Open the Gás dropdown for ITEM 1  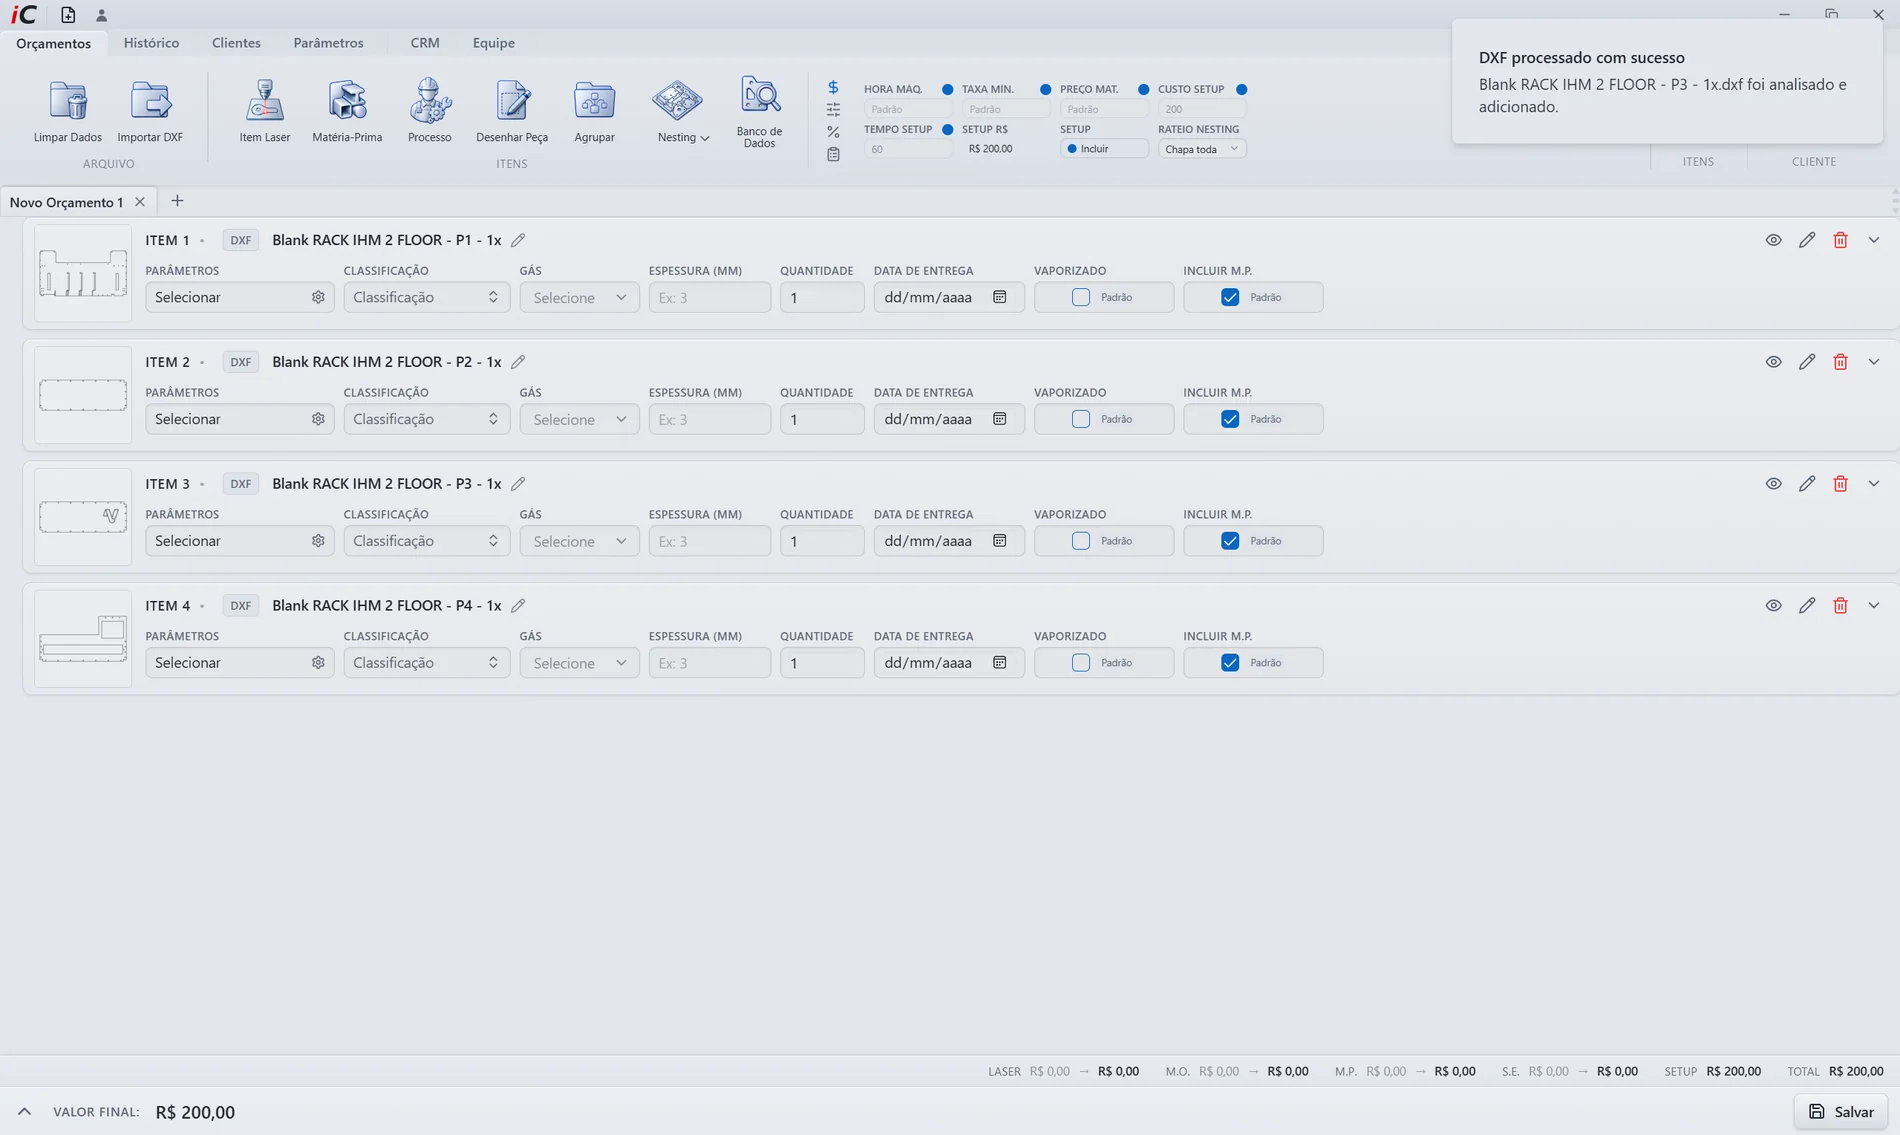(x=579, y=297)
